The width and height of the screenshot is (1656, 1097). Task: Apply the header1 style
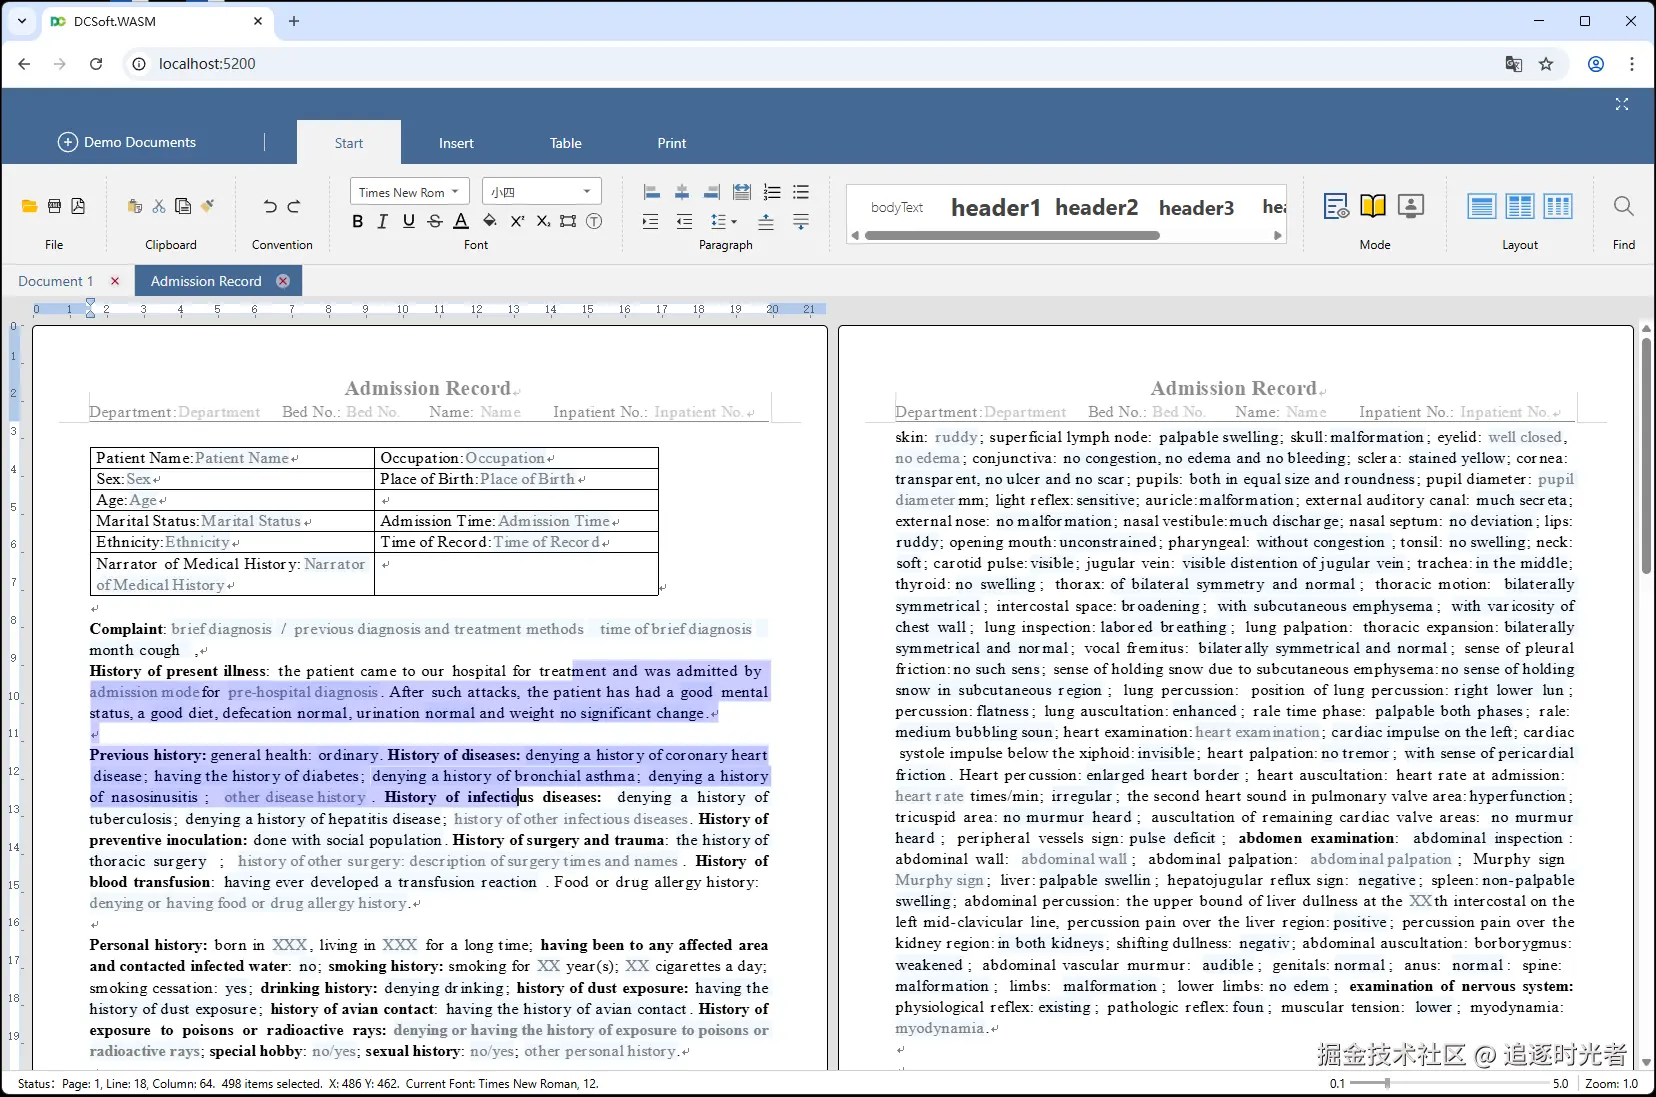tap(996, 207)
